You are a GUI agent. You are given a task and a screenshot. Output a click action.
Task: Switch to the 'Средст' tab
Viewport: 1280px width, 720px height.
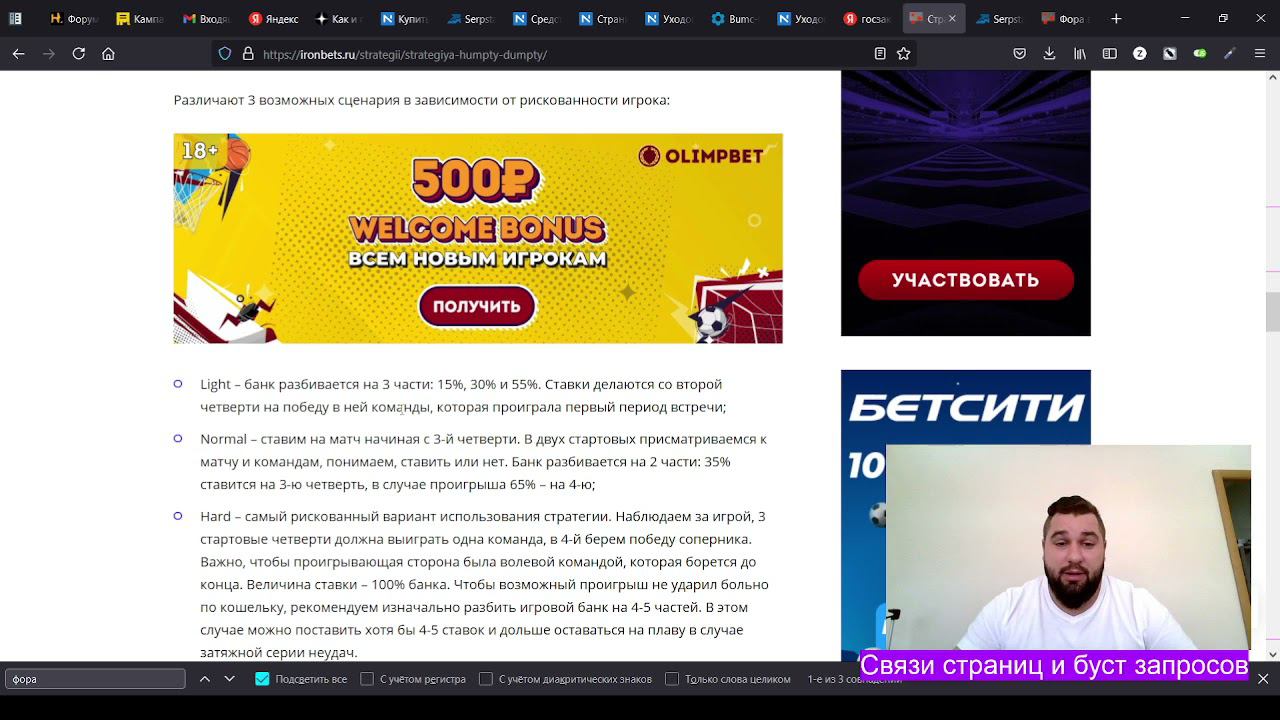point(537,18)
